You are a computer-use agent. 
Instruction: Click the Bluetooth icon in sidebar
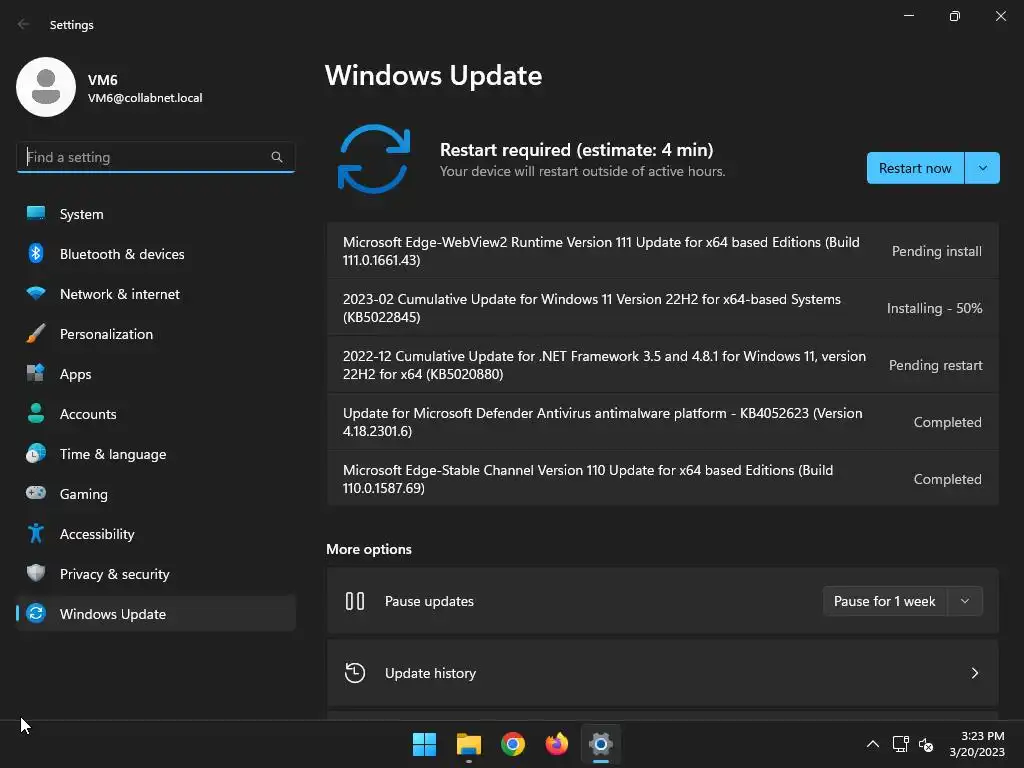point(36,253)
